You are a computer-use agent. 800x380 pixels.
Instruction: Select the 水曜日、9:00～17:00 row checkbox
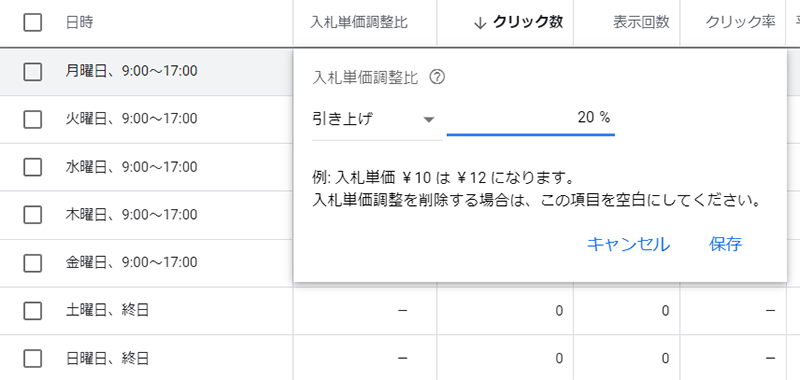tap(33, 167)
